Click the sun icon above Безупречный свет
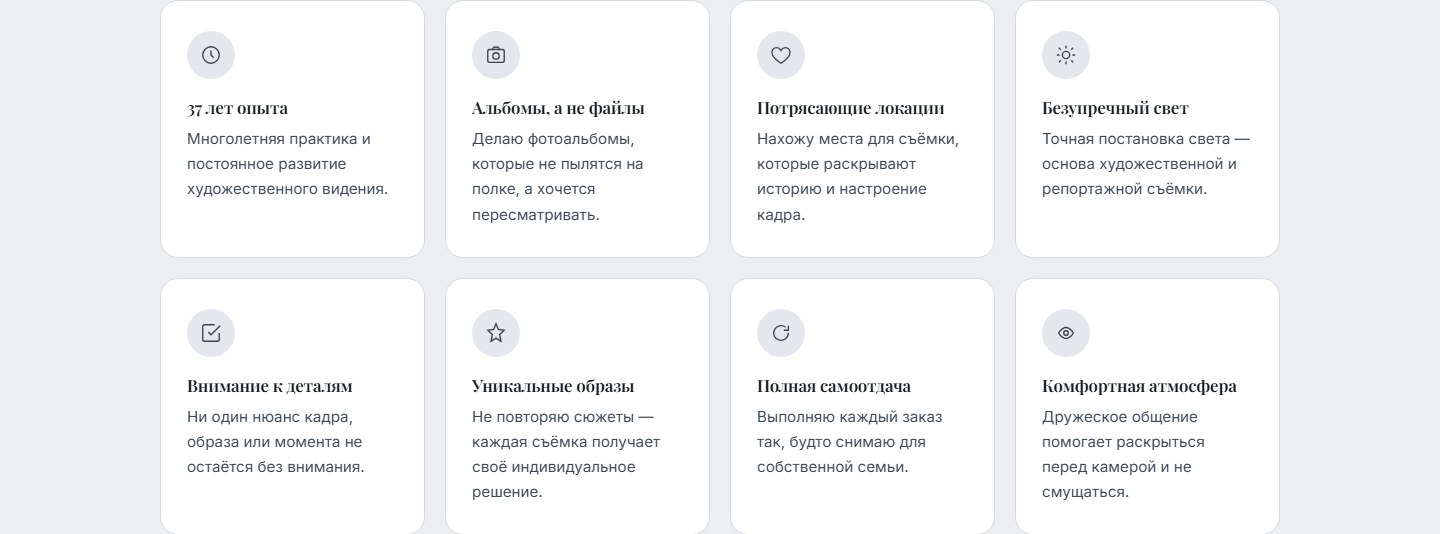This screenshot has height=534, width=1440. coord(1066,55)
